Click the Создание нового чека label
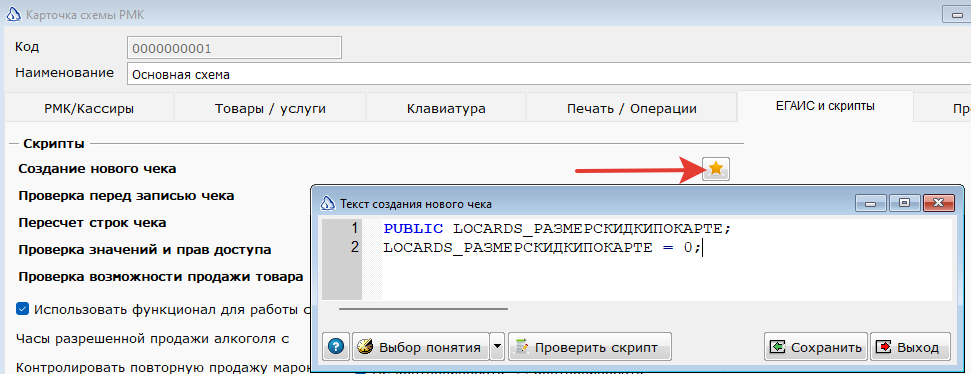This screenshot has width=971, height=374. coord(97,168)
